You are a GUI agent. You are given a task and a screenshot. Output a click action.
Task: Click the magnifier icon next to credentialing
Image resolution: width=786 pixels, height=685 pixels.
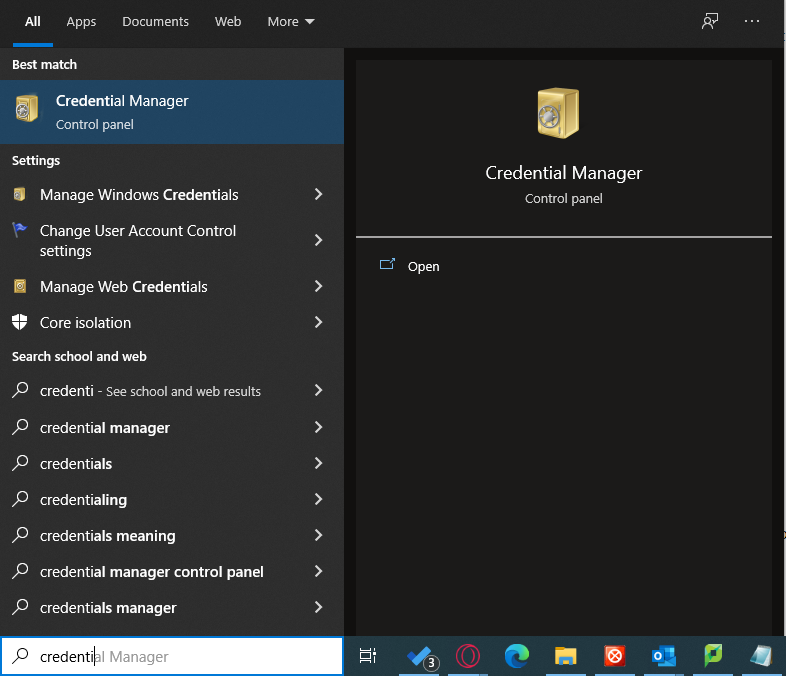20,499
